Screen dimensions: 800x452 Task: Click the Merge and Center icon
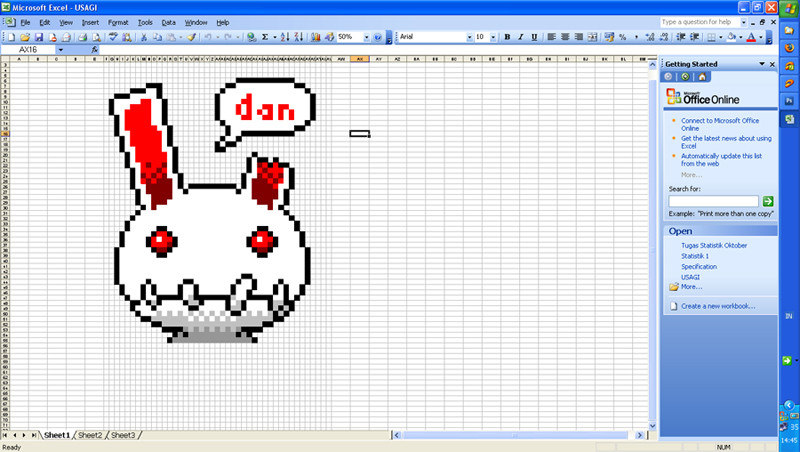592,37
